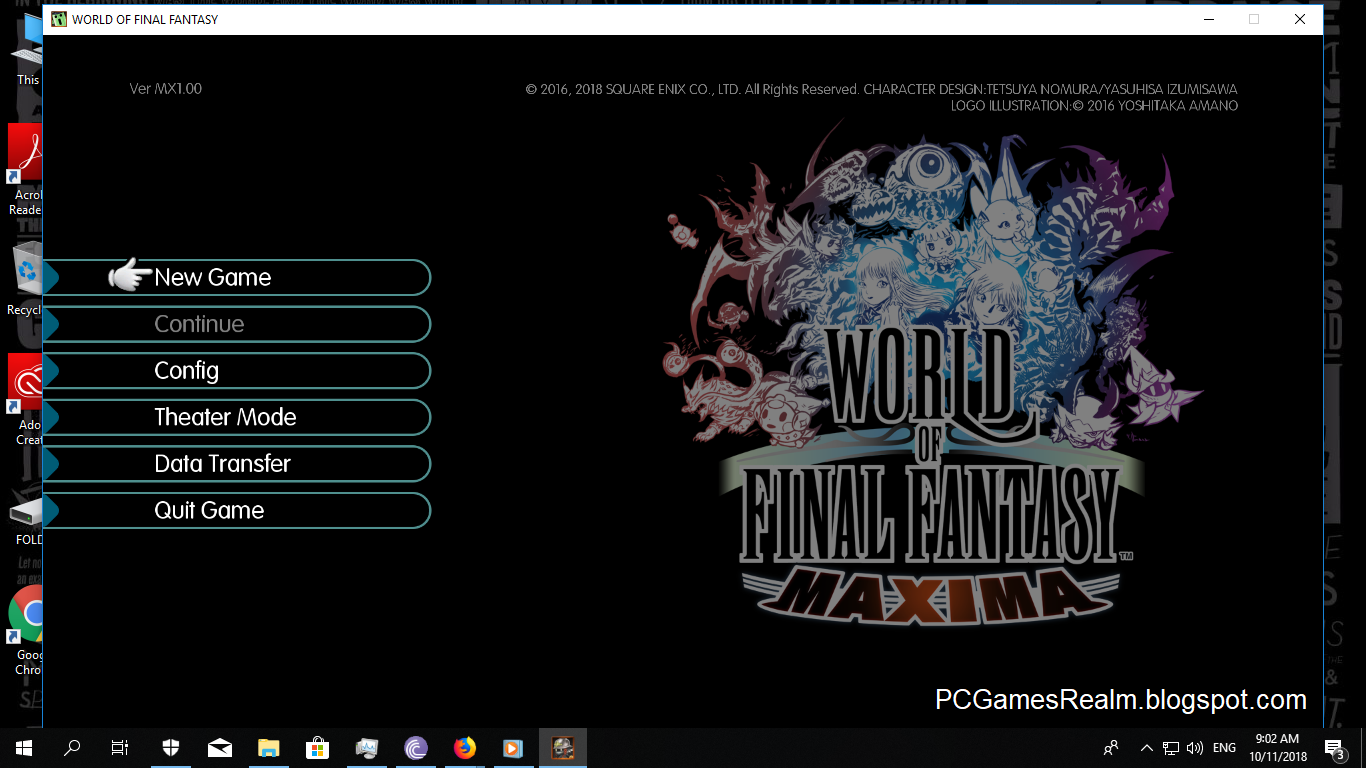Switch to Firefox on the taskbar
Screen dimensions: 1366x768
point(465,747)
